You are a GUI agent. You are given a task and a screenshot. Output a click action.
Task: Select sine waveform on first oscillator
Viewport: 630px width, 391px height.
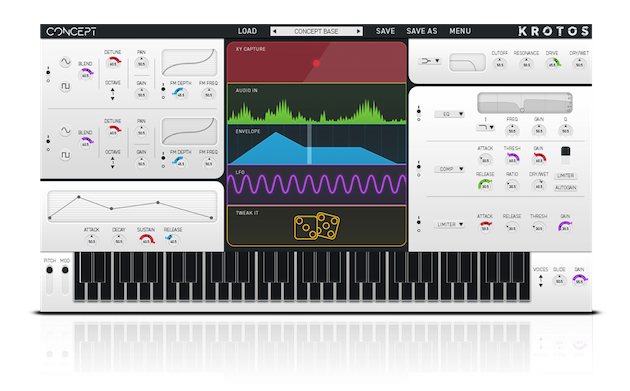(x=65, y=62)
